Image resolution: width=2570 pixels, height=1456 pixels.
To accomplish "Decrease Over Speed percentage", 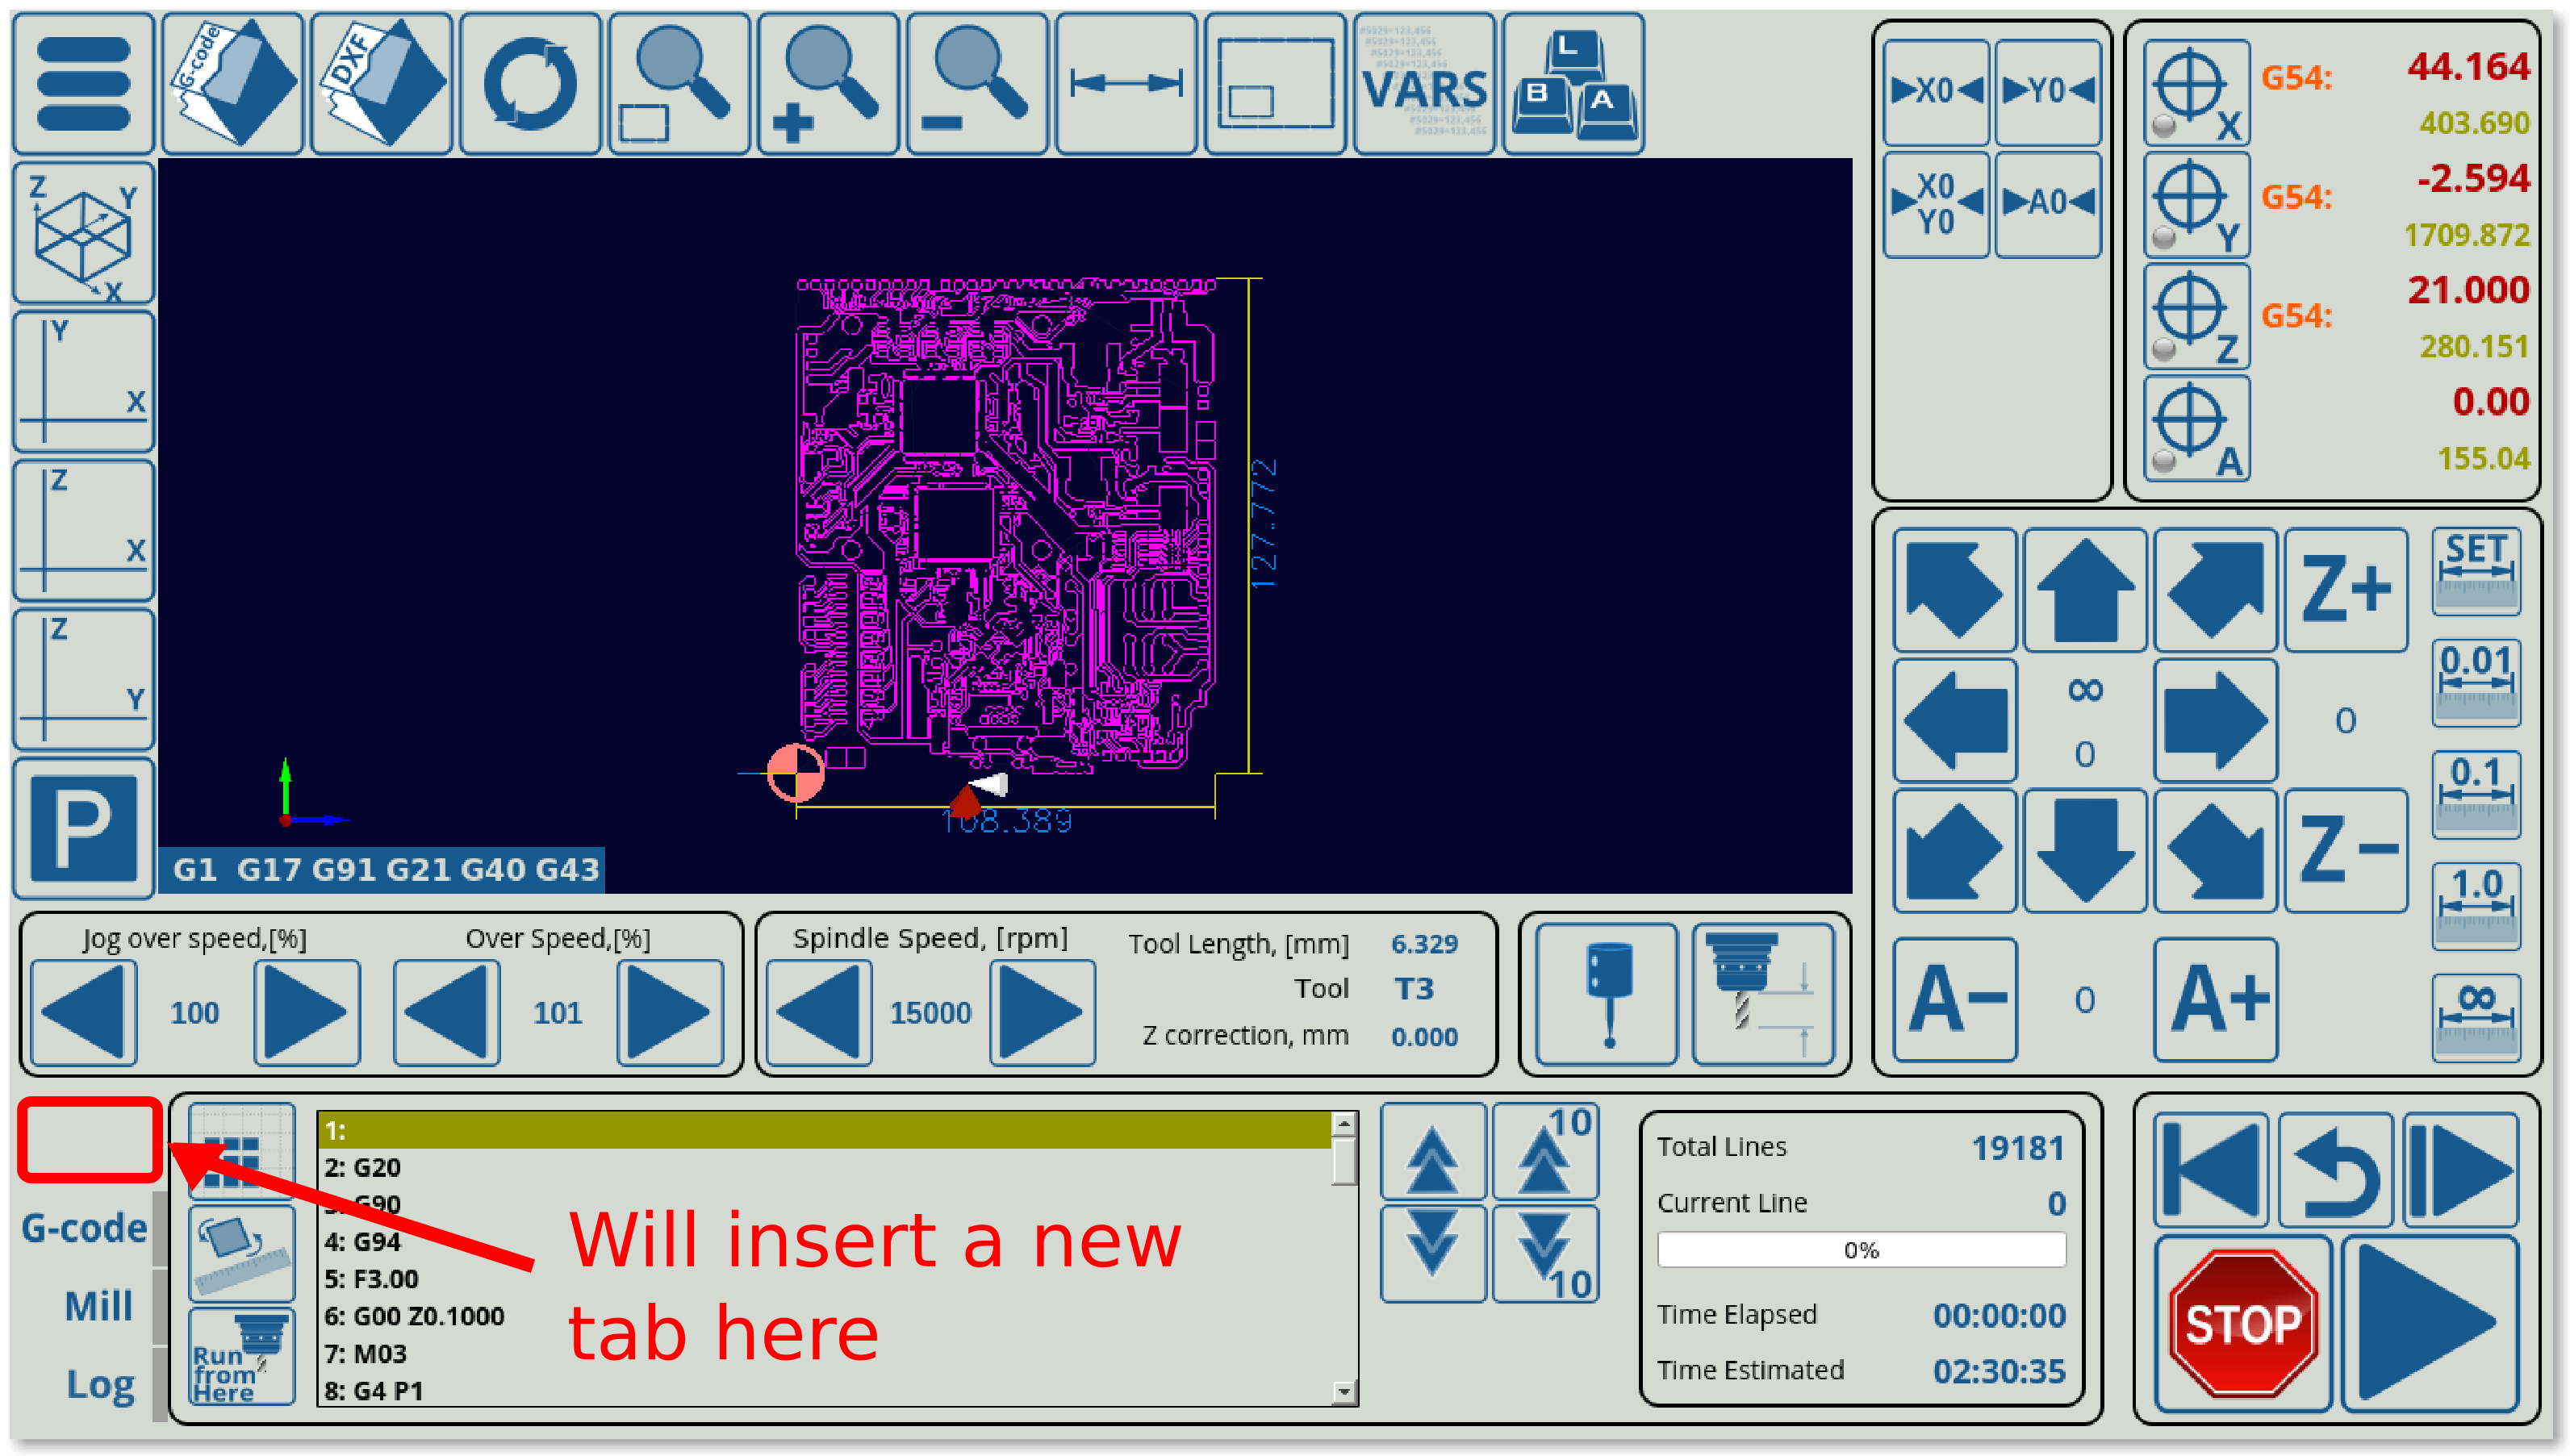I will (x=446, y=1012).
